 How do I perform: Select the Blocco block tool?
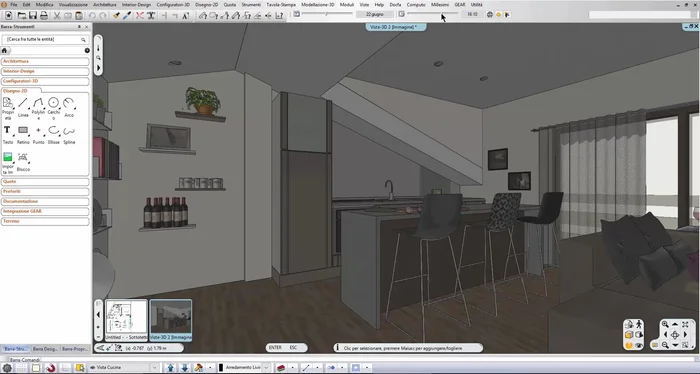point(23,162)
